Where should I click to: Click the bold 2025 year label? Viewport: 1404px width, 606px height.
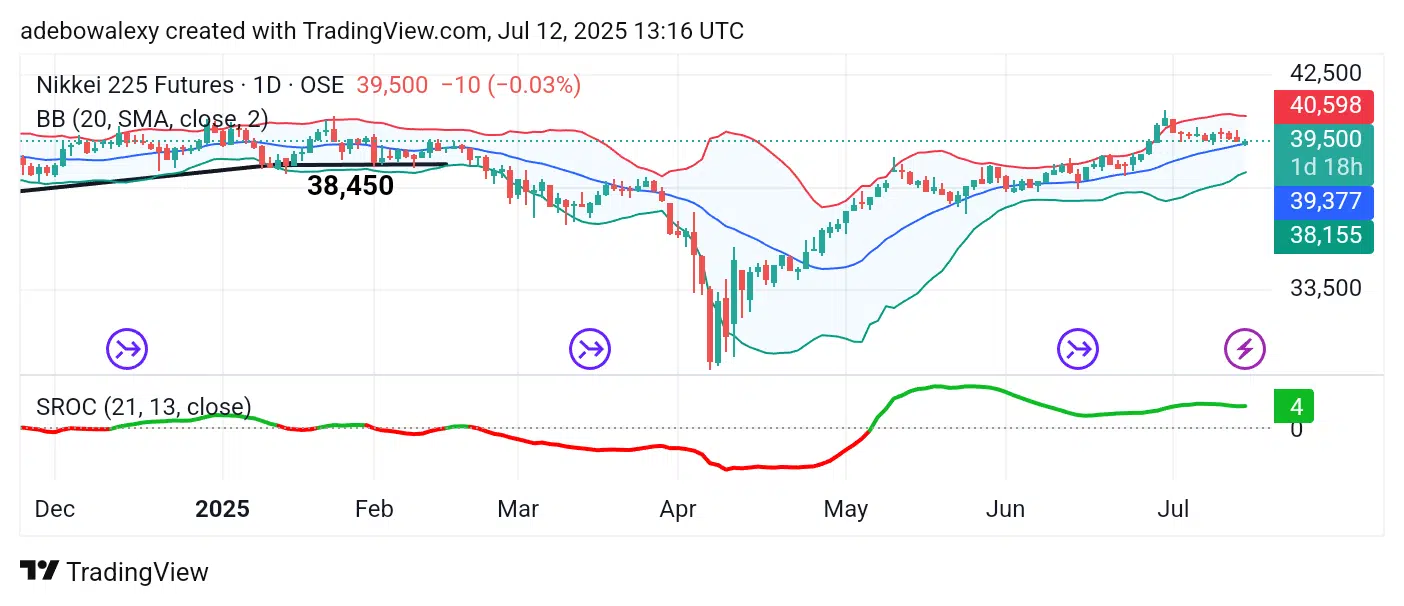(x=222, y=509)
